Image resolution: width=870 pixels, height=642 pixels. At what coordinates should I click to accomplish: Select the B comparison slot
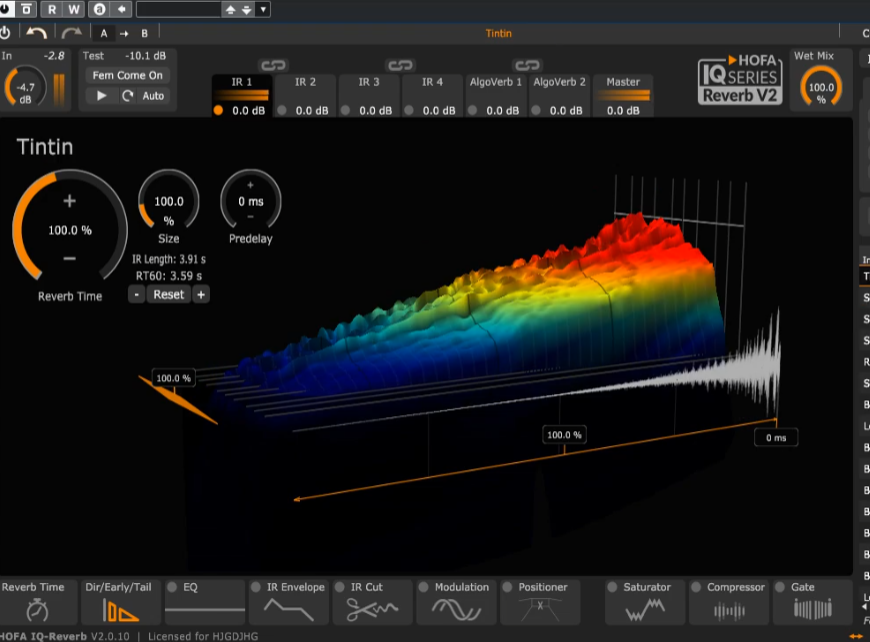pyautogui.click(x=144, y=33)
